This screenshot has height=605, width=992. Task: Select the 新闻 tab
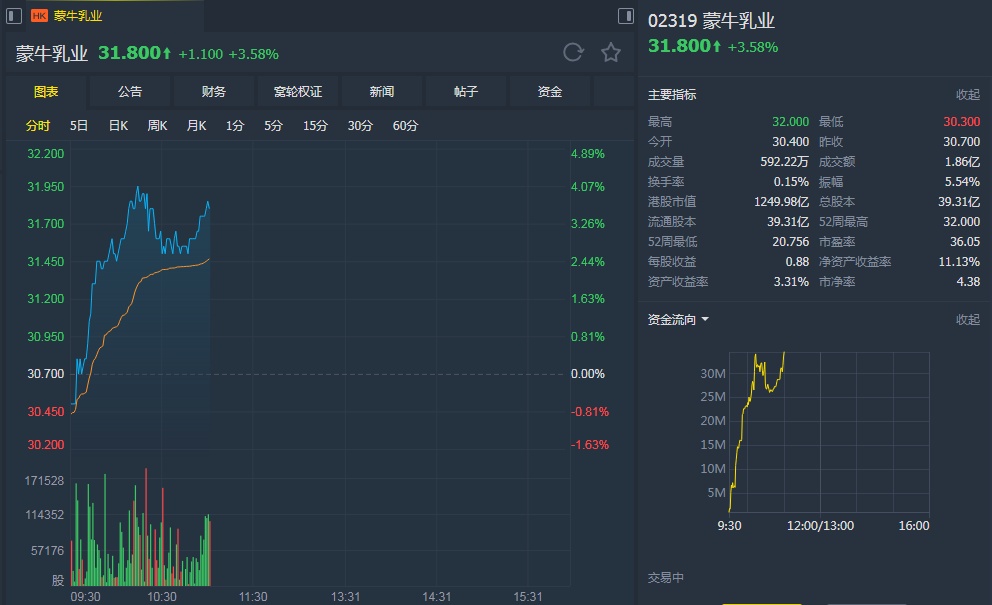382,92
